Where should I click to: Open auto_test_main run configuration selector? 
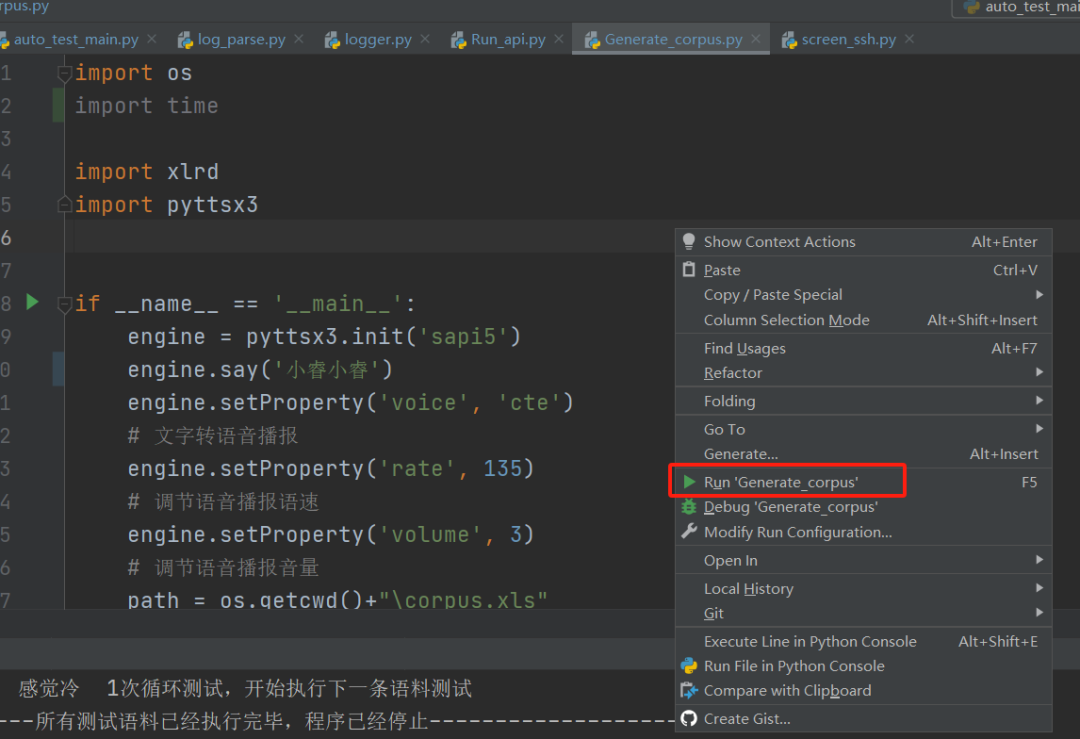1016,8
